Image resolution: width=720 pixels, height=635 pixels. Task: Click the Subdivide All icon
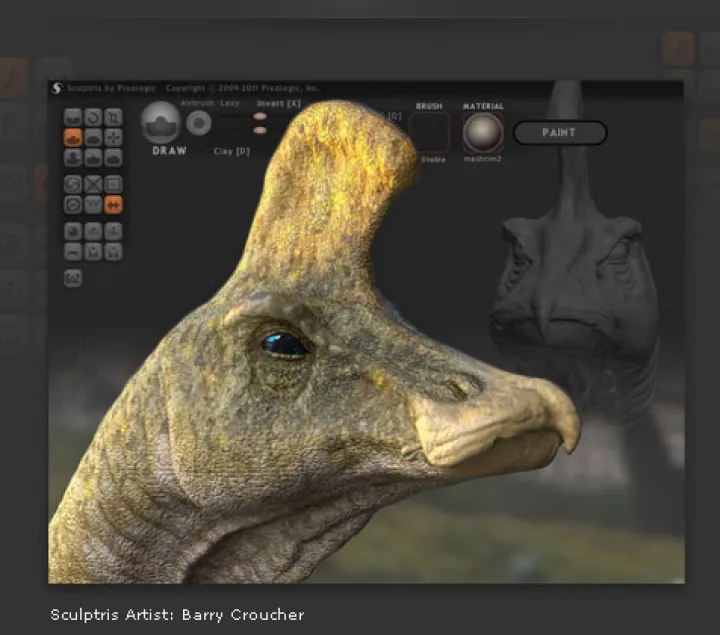(x=113, y=184)
